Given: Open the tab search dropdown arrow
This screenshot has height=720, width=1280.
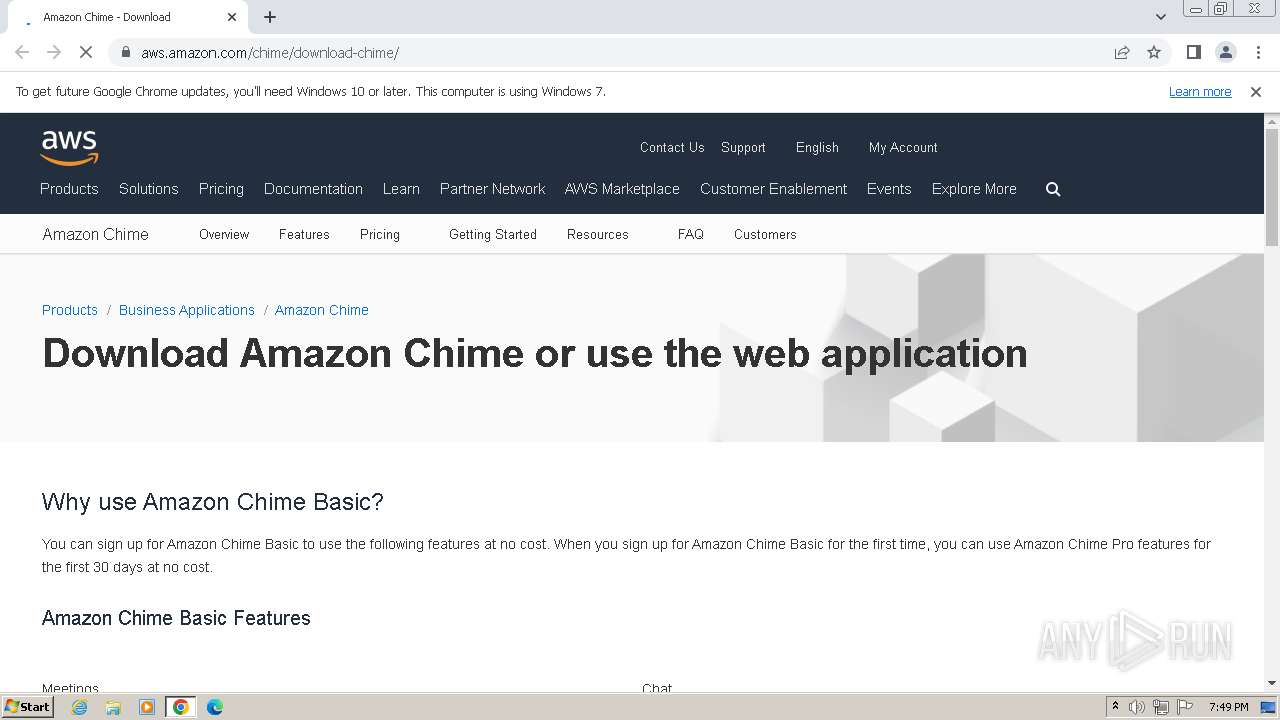Looking at the screenshot, I should pos(1161,17).
